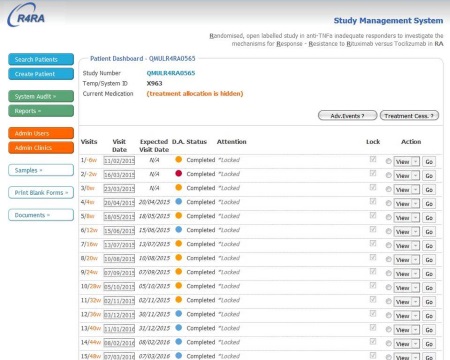Click Go button for visit 3/0w
Image resolution: width=450 pixels, height=360 pixels.
pos(429,190)
